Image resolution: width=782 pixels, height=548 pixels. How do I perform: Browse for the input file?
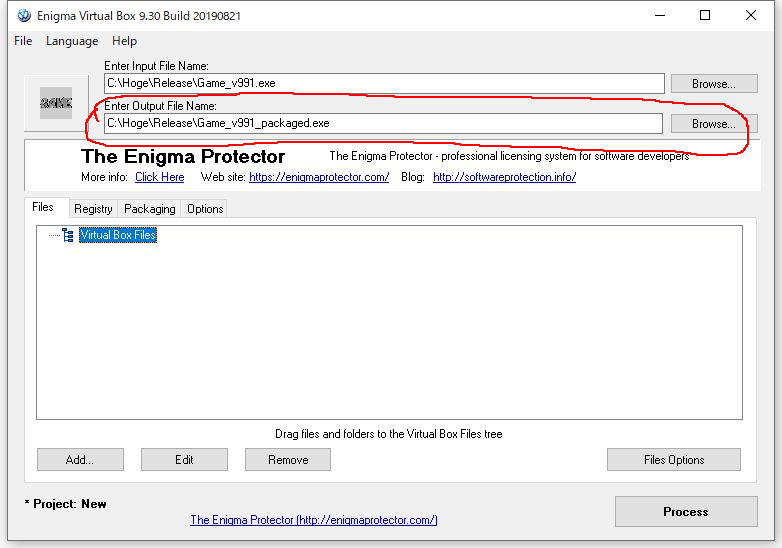[714, 84]
